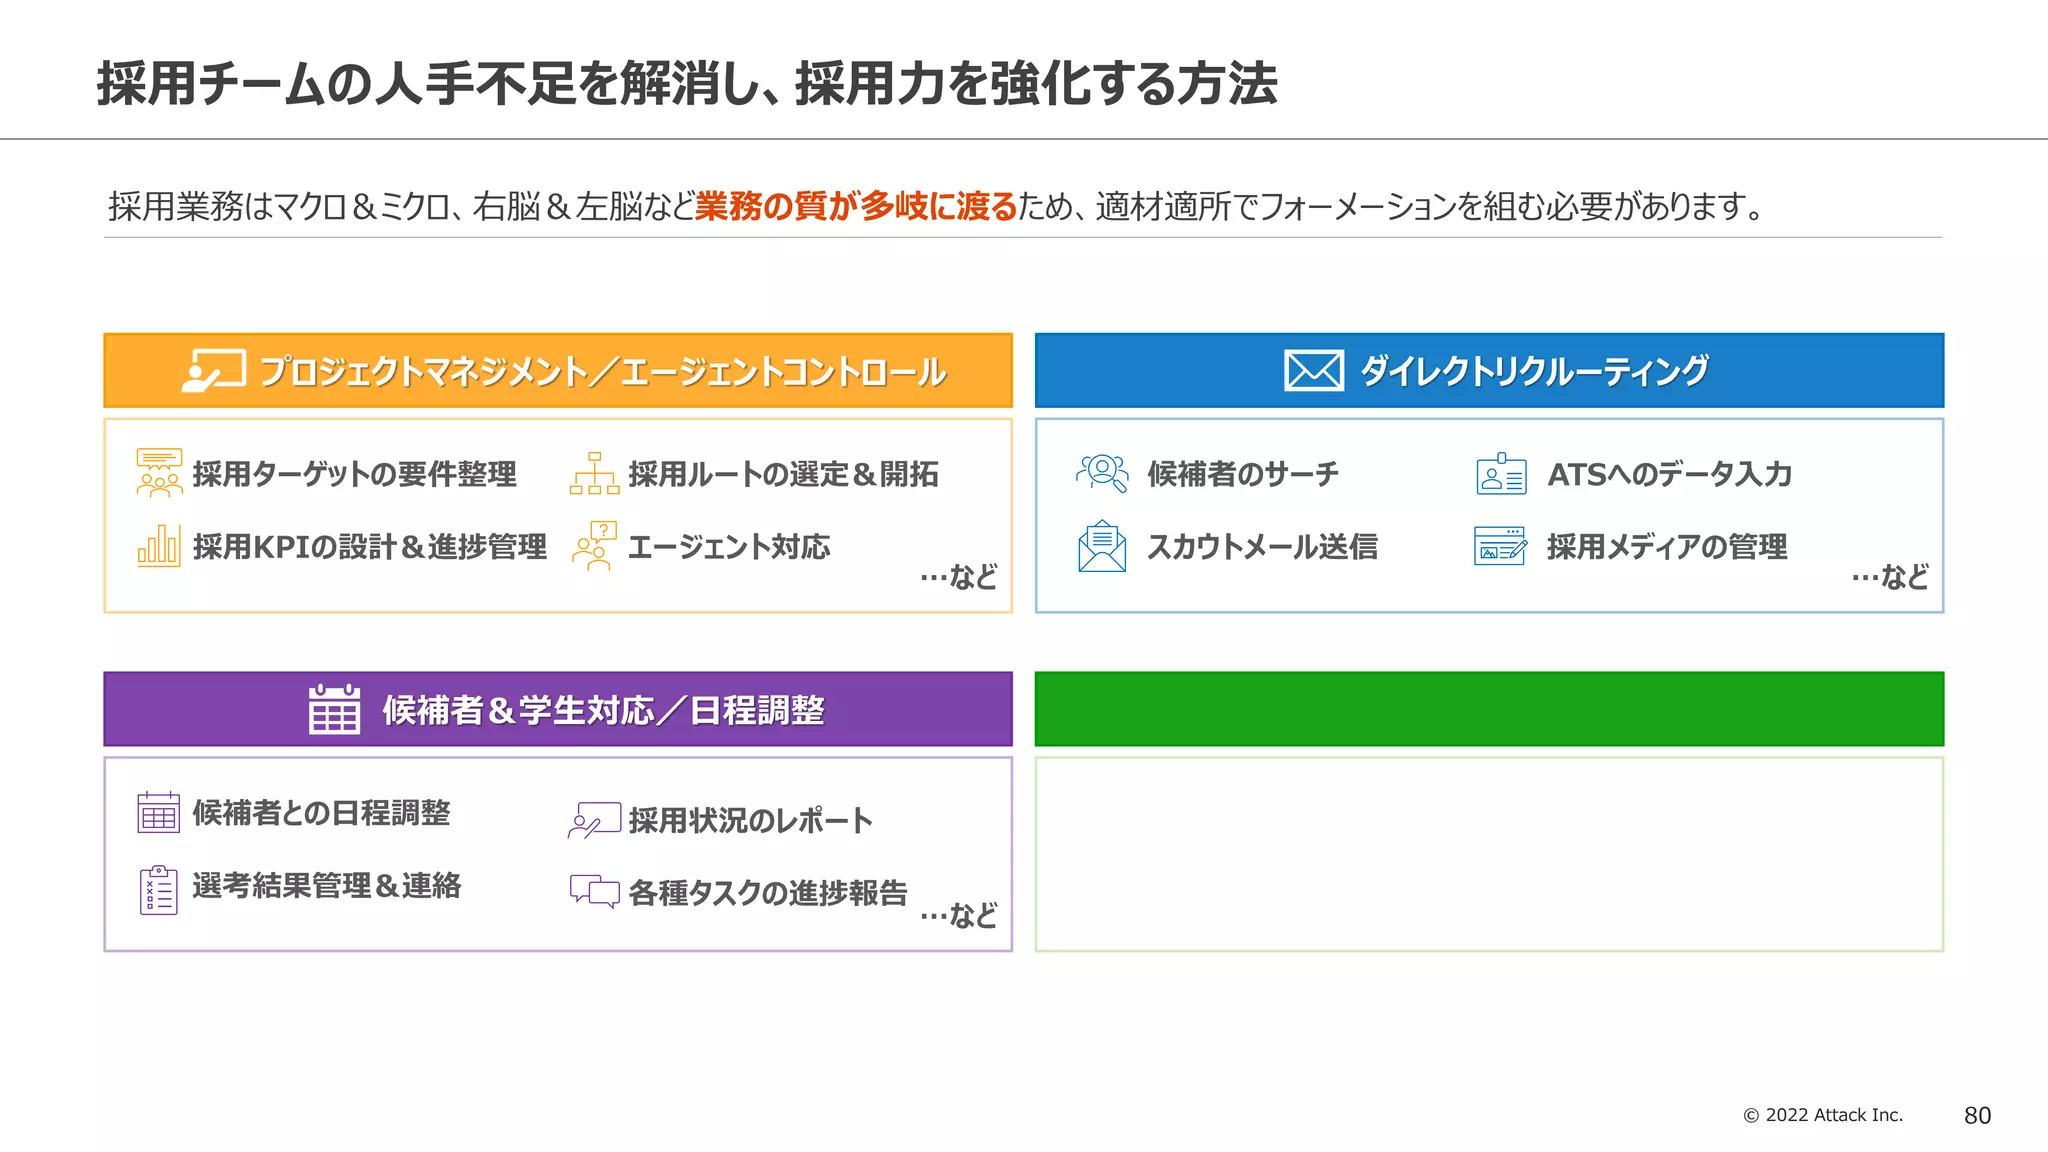The height and width of the screenshot is (1152, 2048).
Task: Click the presentation icon beside 採用状況のレポート
Action: (x=594, y=820)
